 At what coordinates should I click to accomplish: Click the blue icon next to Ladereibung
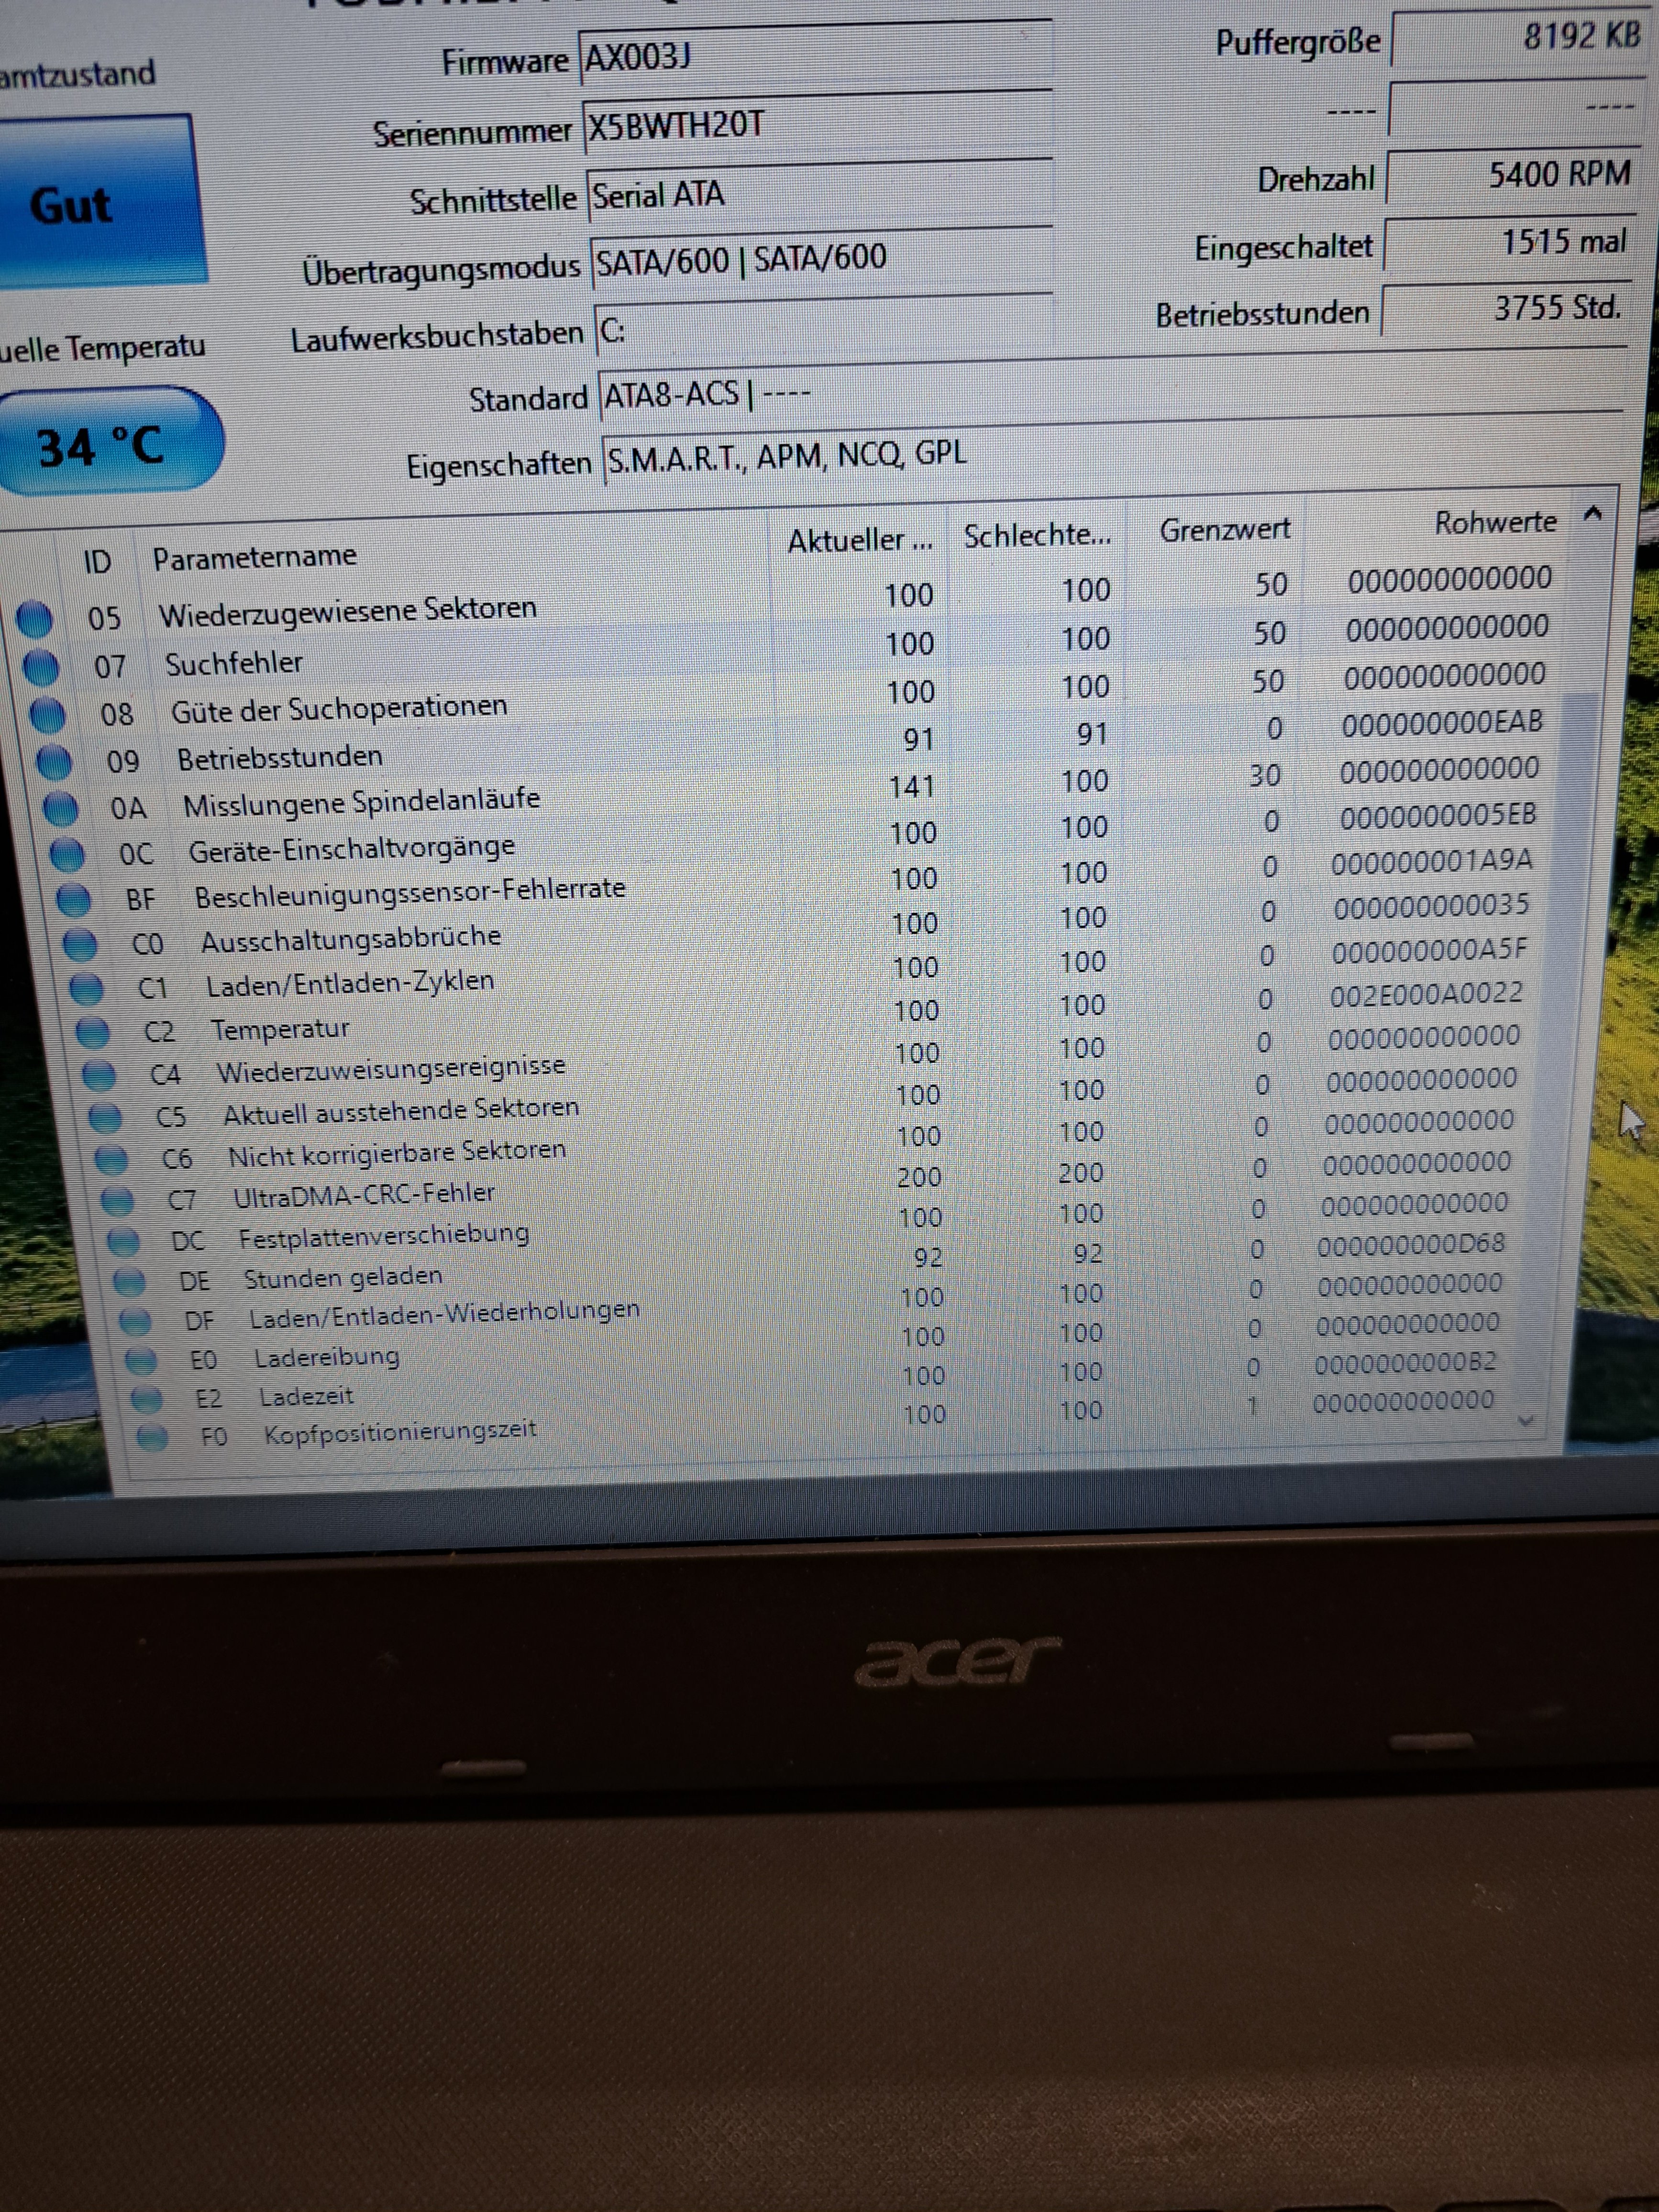(141, 1360)
